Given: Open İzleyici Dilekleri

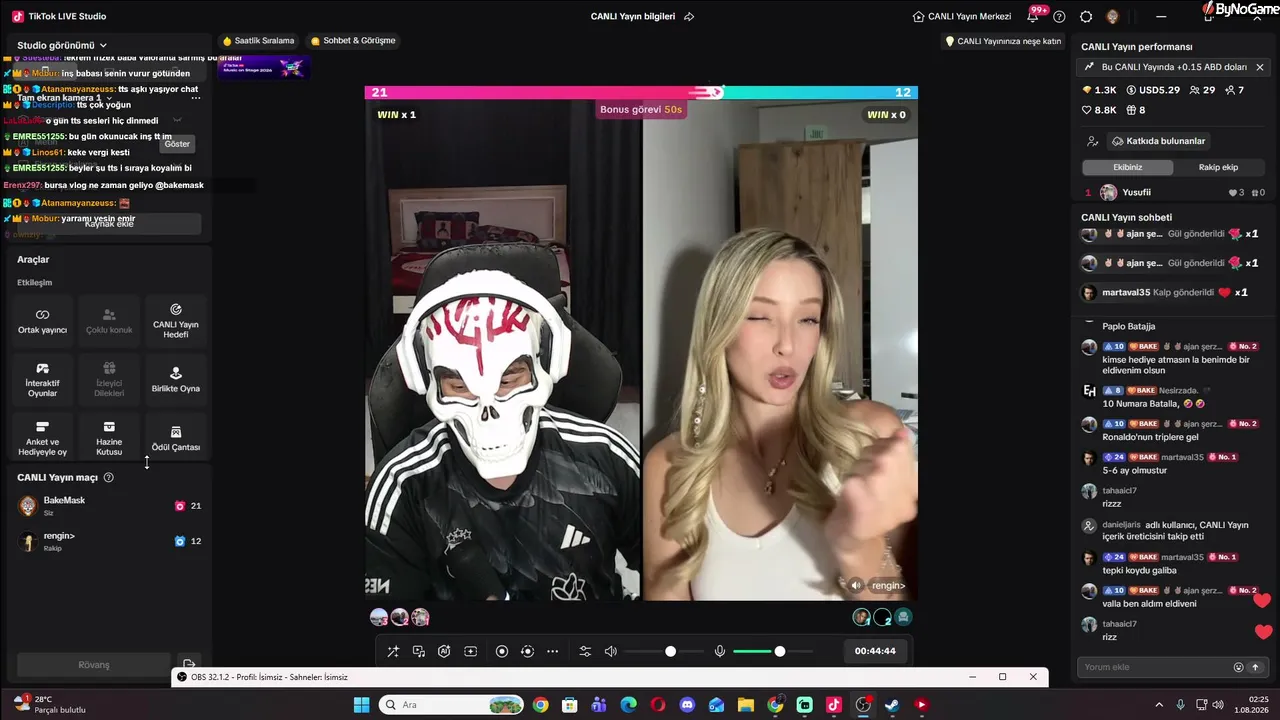Looking at the screenshot, I should [x=109, y=380].
